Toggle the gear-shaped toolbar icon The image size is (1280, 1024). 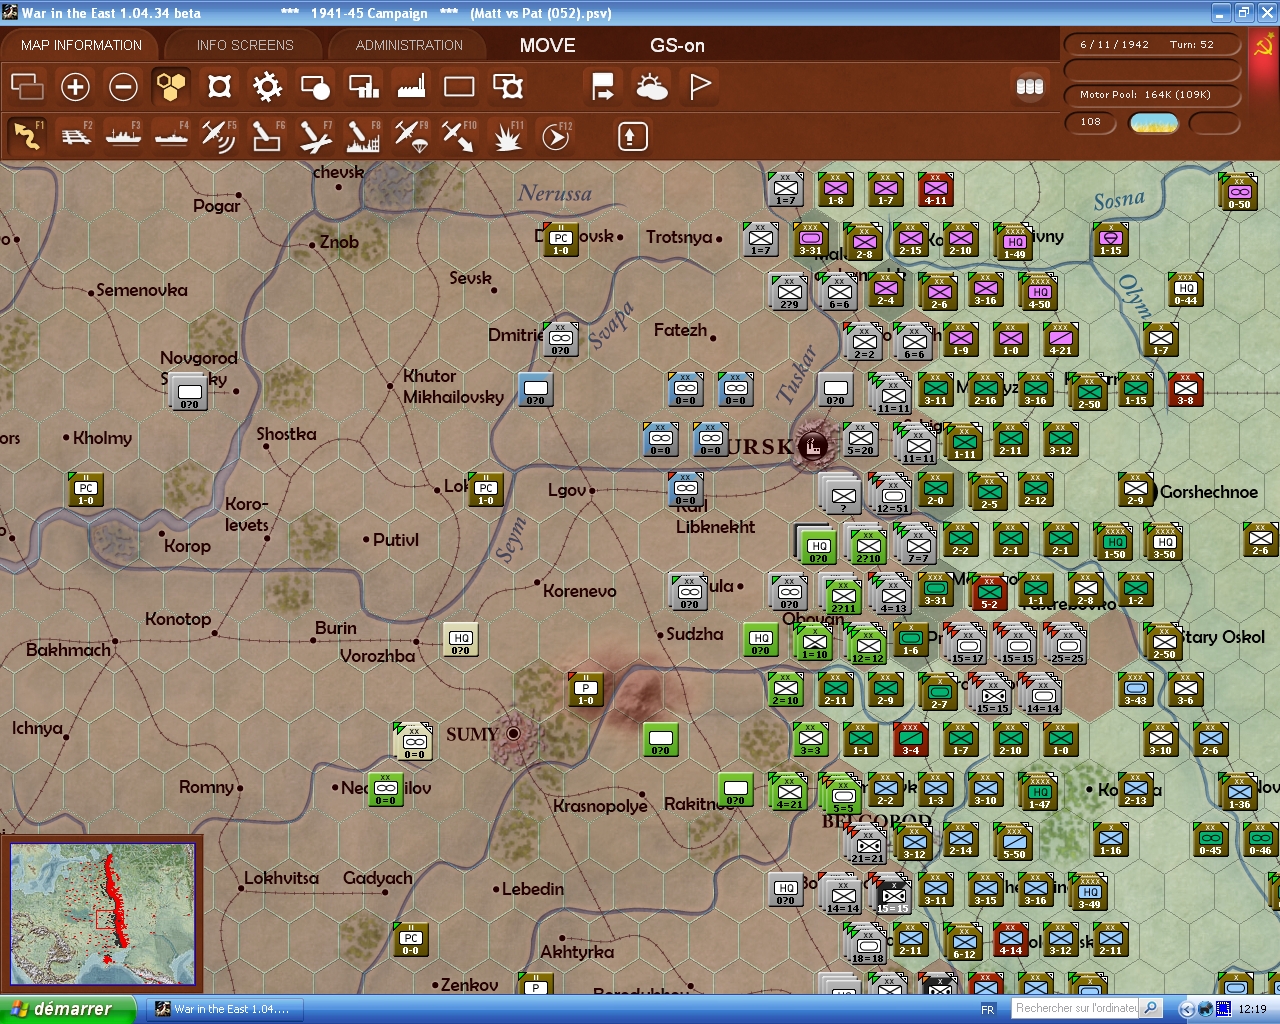click(x=267, y=87)
